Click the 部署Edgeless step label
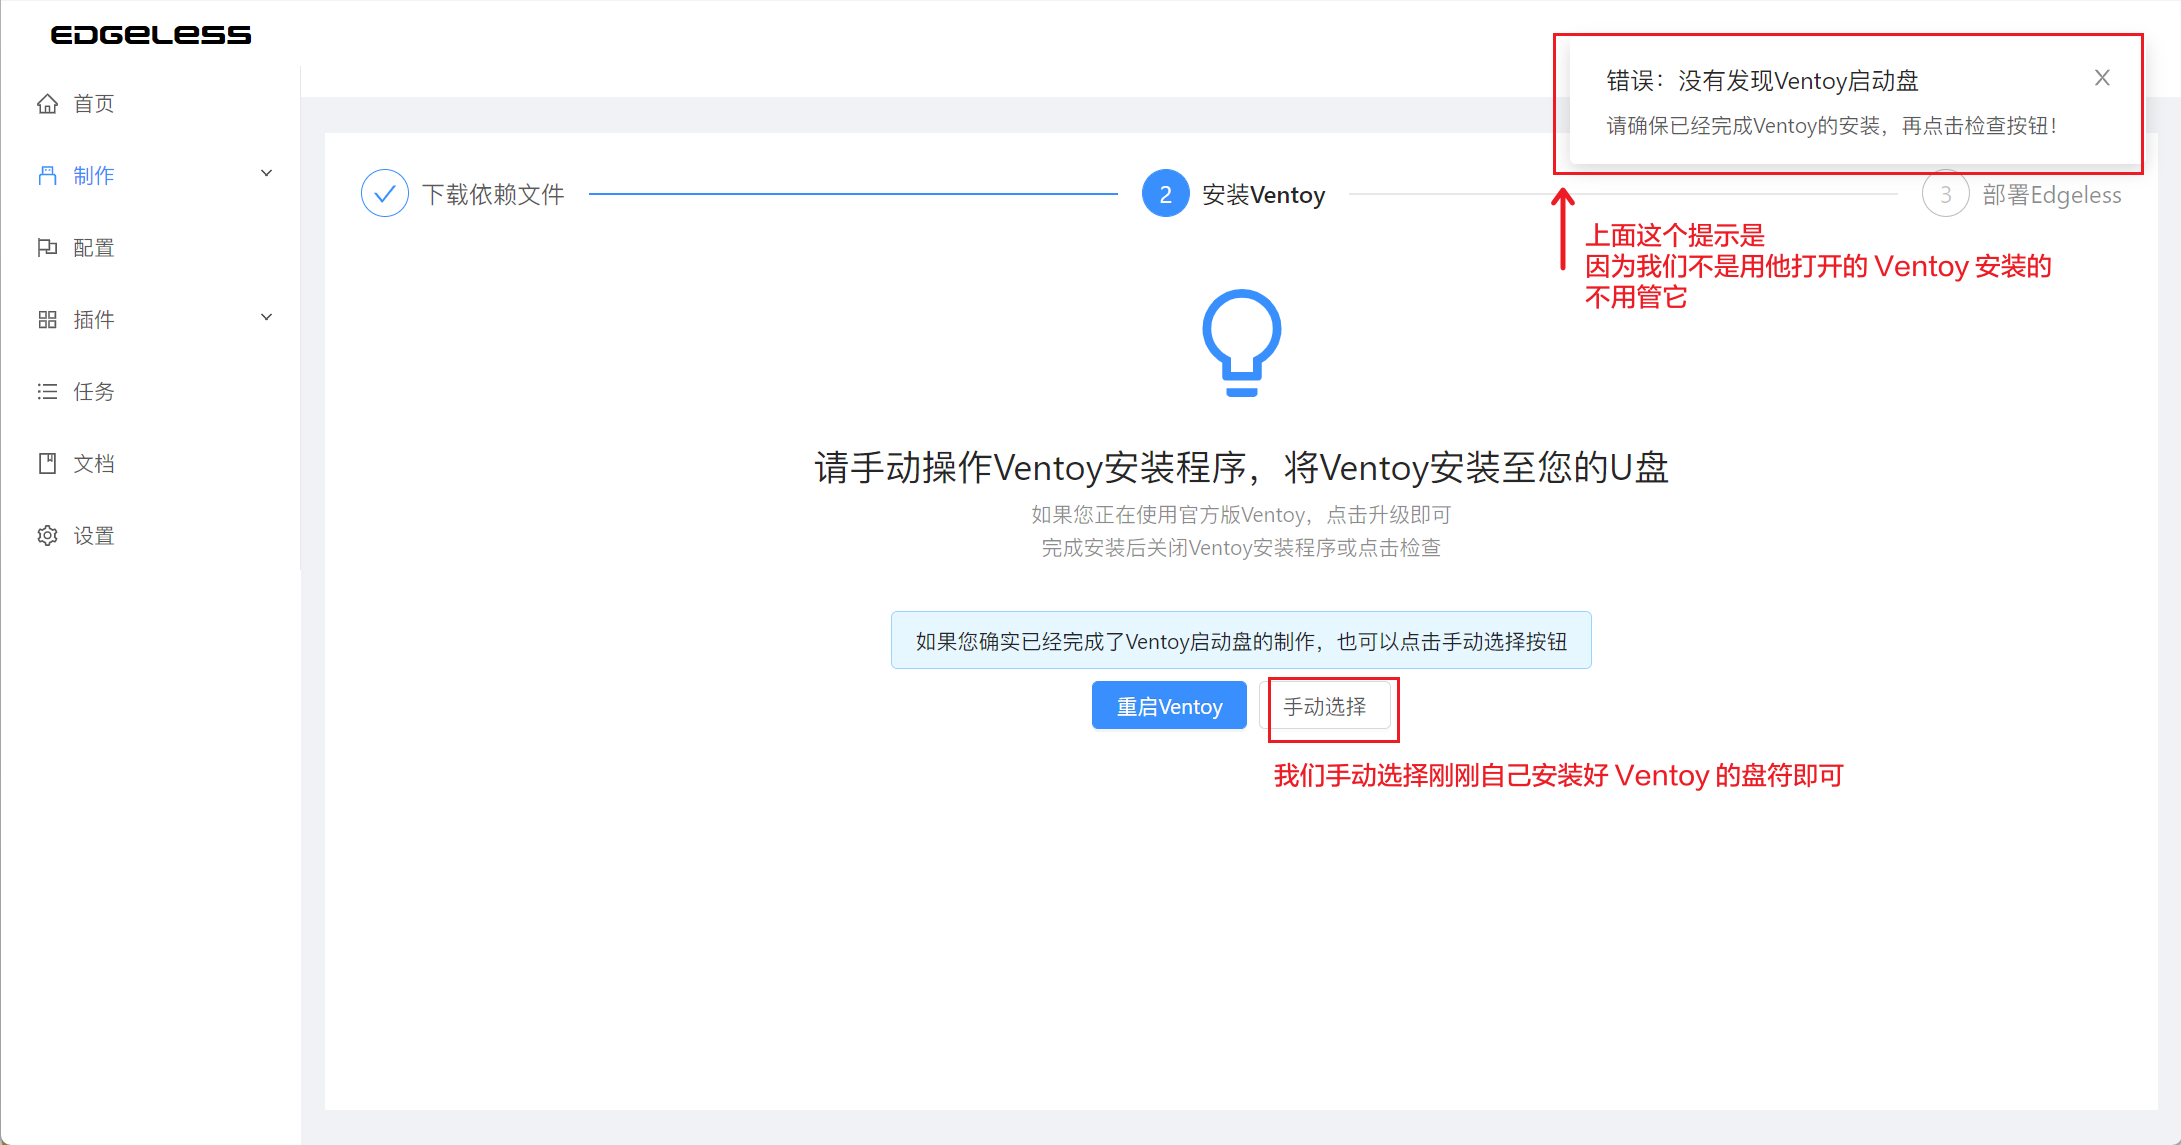Viewport: 2181px width, 1145px height. click(2052, 194)
